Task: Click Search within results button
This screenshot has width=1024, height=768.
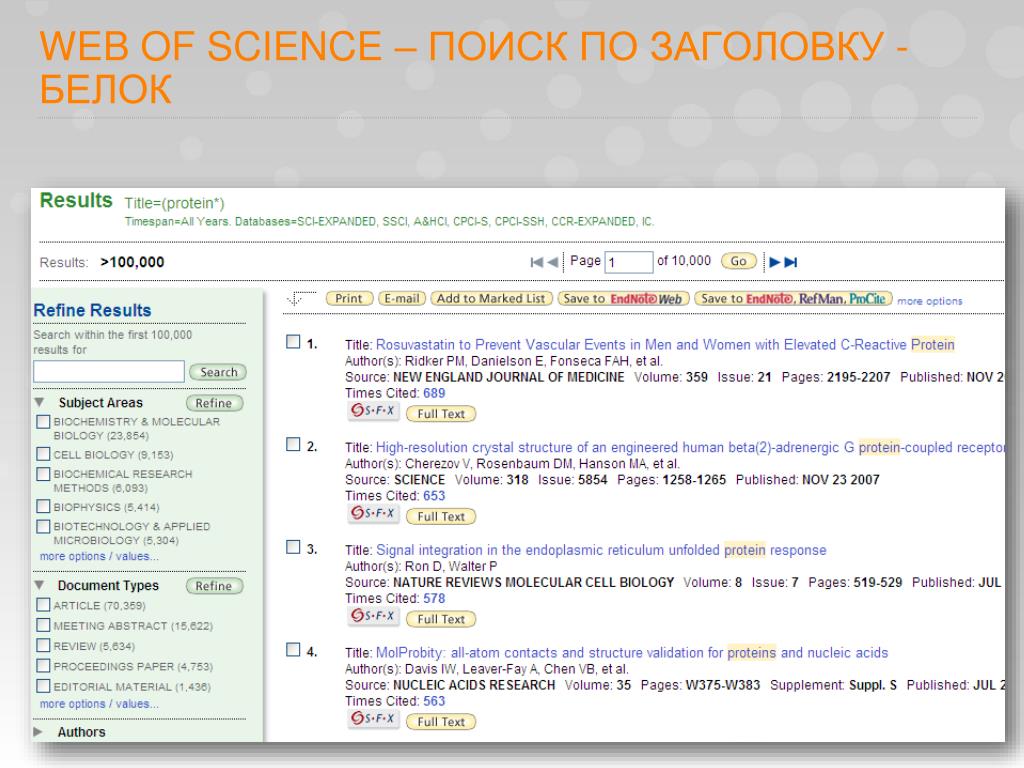Action: pyautogui.click(x=218, y=372)
